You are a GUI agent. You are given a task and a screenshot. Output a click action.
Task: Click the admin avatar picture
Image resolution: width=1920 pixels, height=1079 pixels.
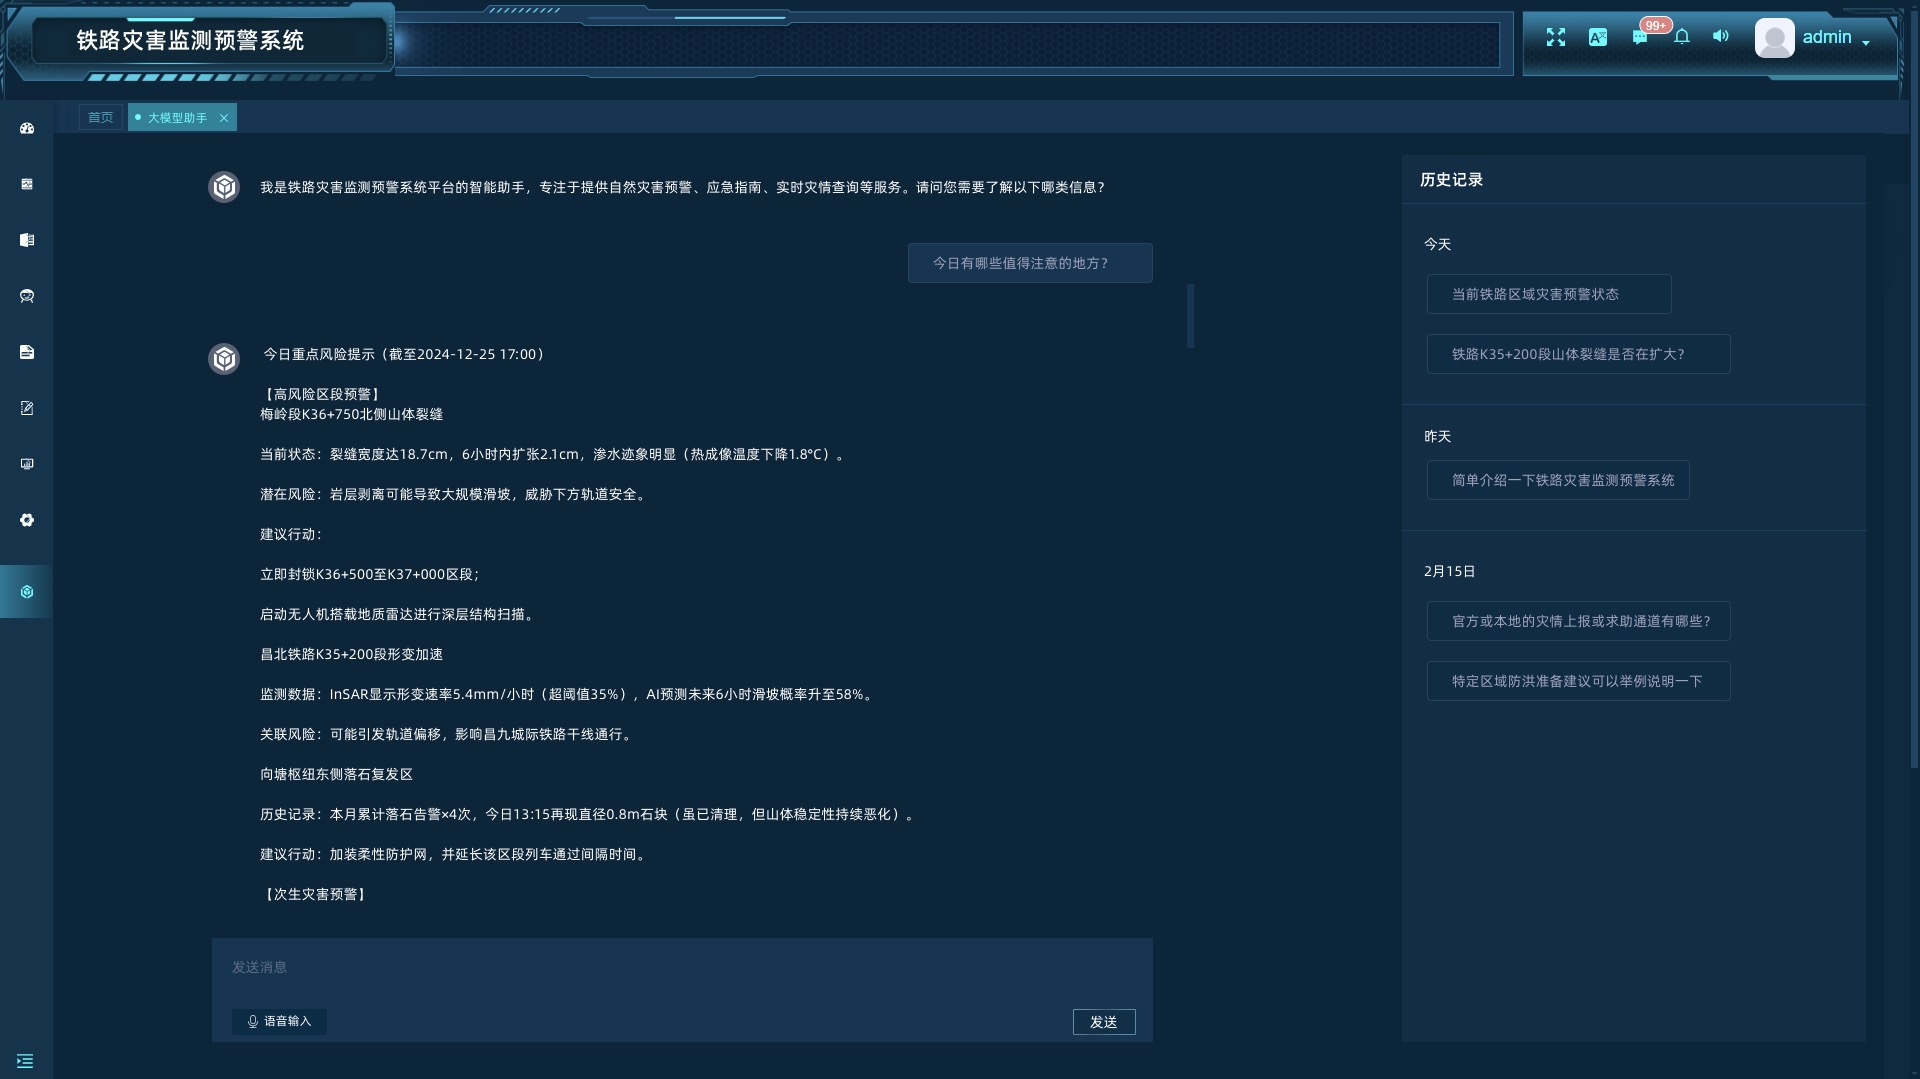[1774, 38]
